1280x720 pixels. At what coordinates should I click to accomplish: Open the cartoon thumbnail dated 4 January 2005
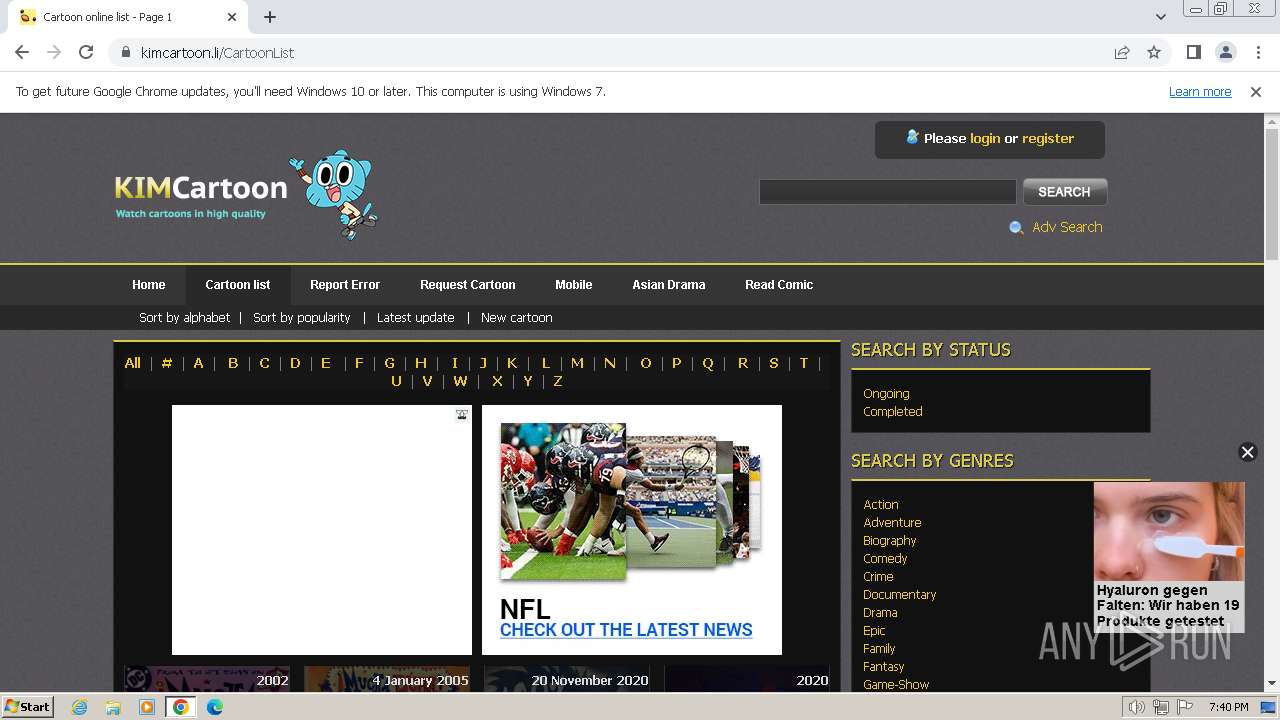[387, 679]
